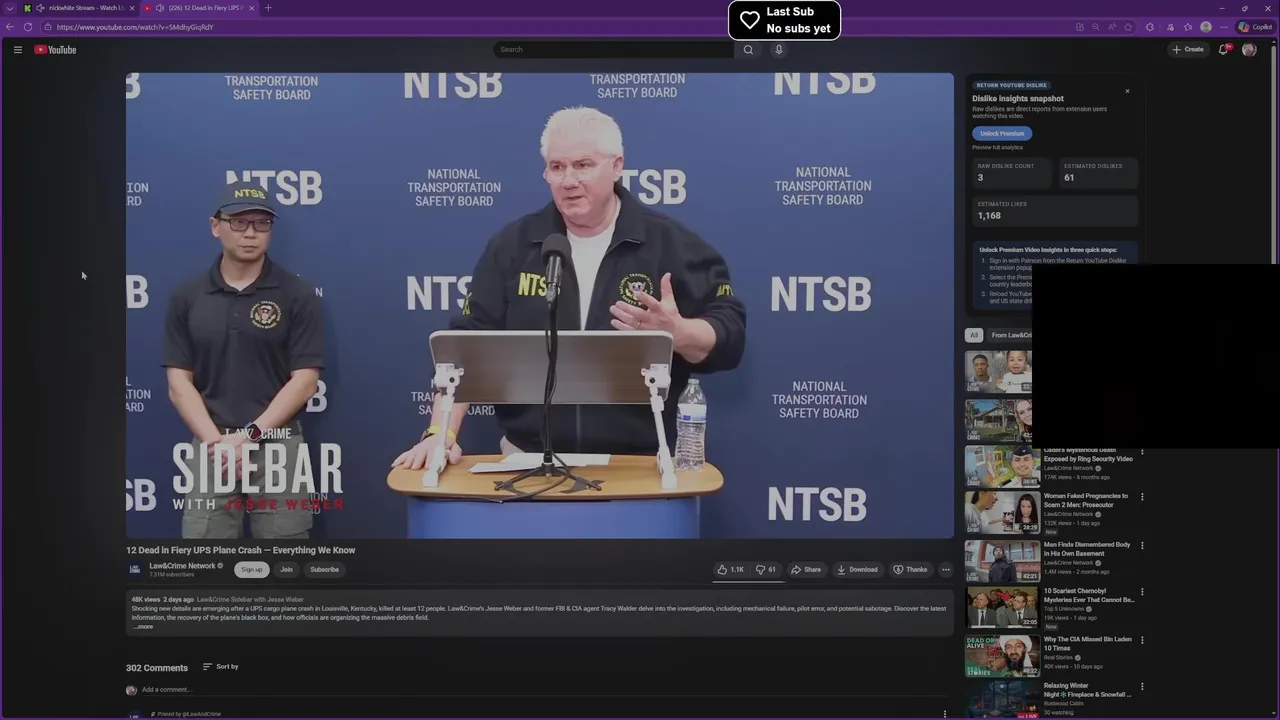Open a new browser tab

click(x=268, y=8)
